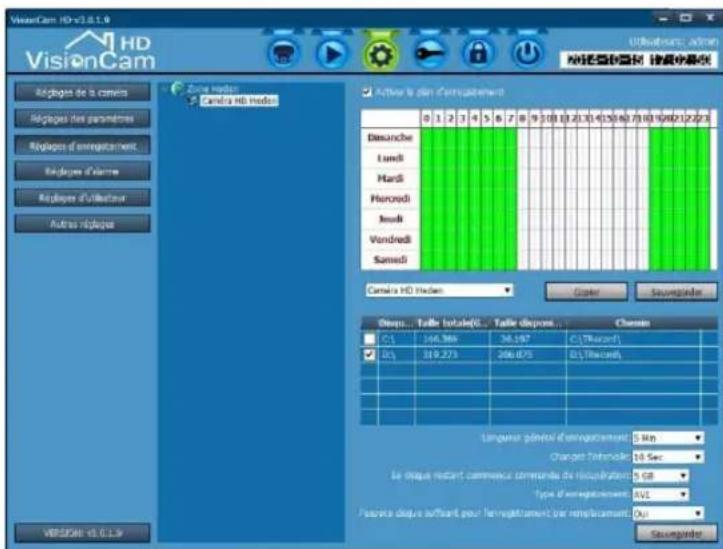Open the Oui overwrite dropdown
The image size is (723, 549).
668,513
